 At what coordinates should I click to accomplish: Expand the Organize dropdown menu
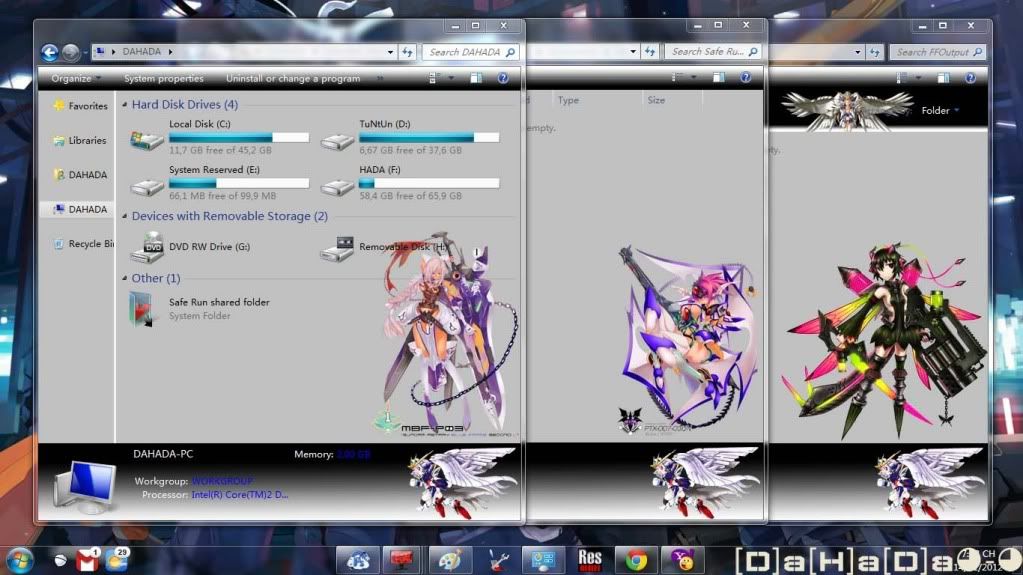tap(76, 78)
